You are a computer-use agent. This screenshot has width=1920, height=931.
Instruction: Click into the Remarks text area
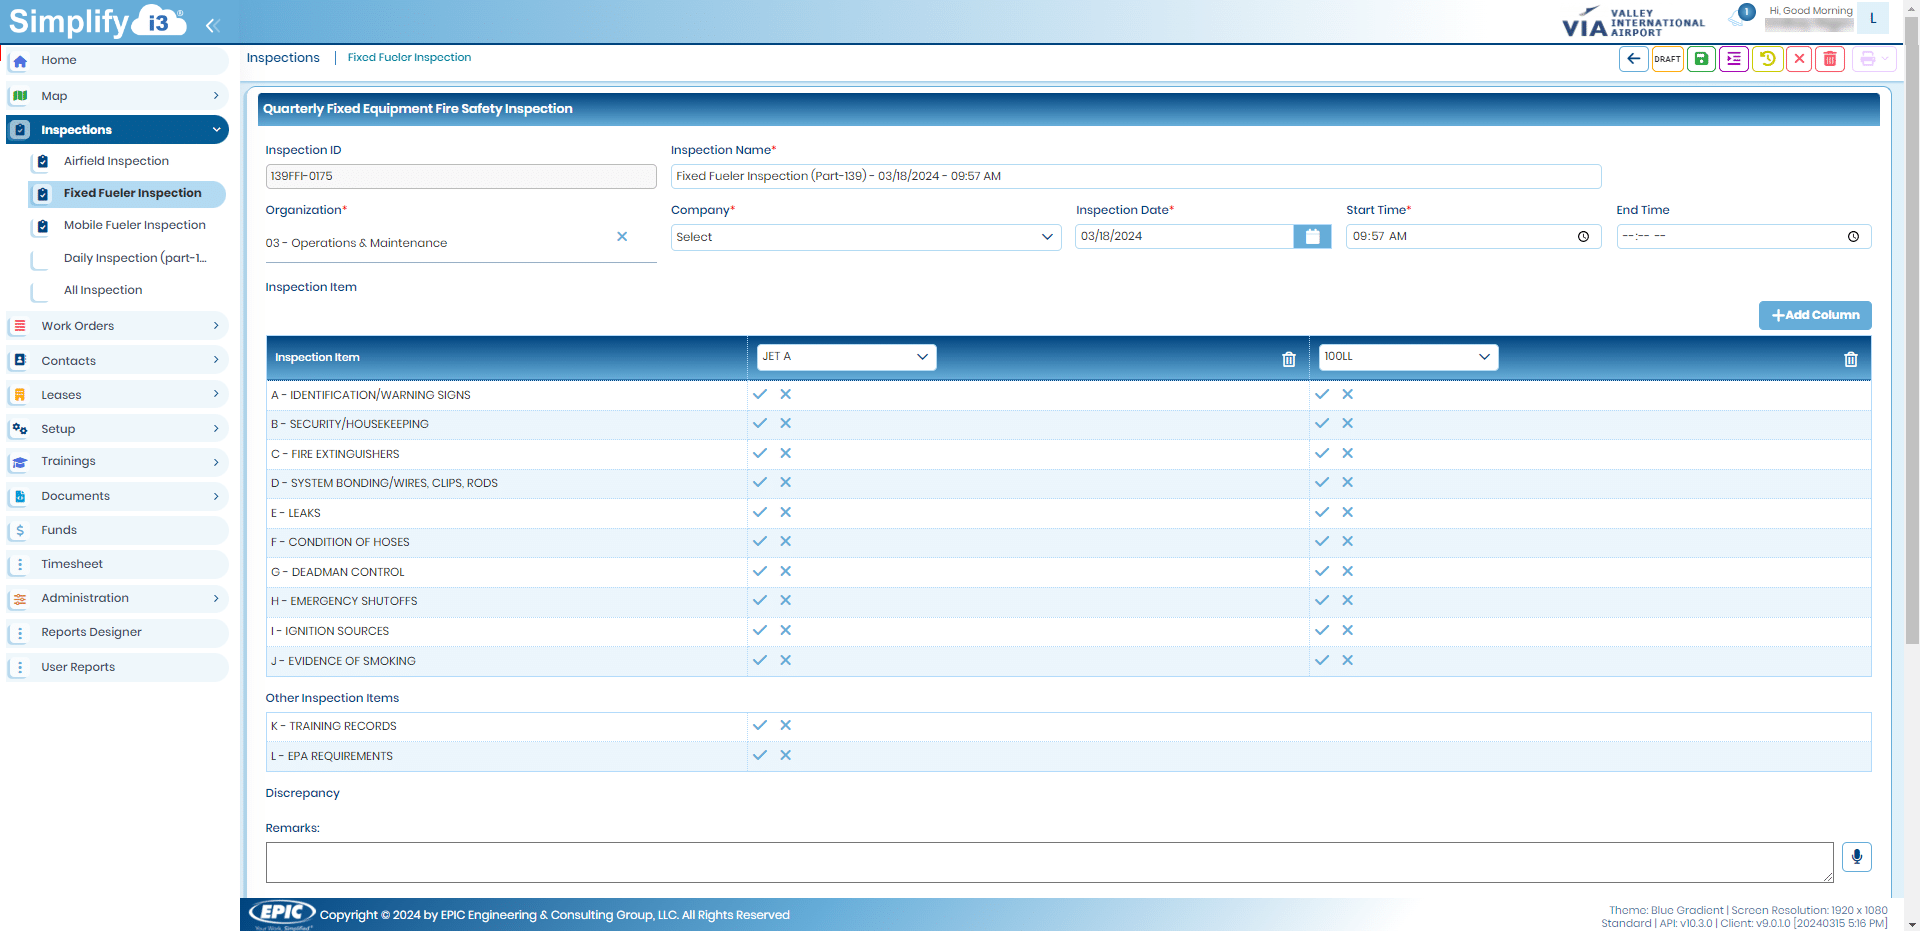pyautogui.click(x=1048, y=862)
